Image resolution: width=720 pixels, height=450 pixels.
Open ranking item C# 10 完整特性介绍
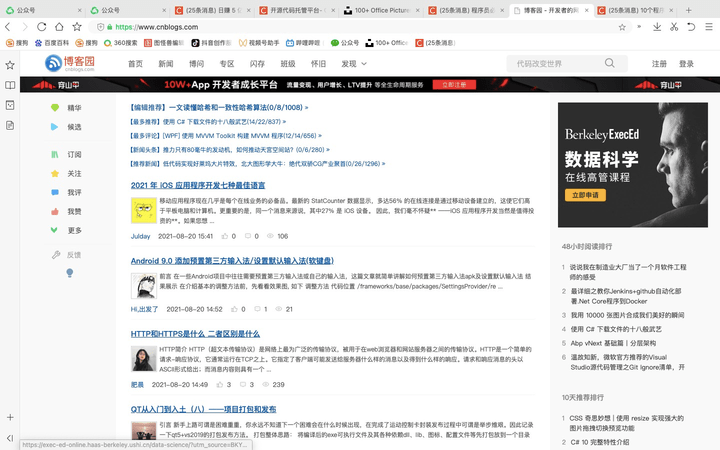pos(600,442)
